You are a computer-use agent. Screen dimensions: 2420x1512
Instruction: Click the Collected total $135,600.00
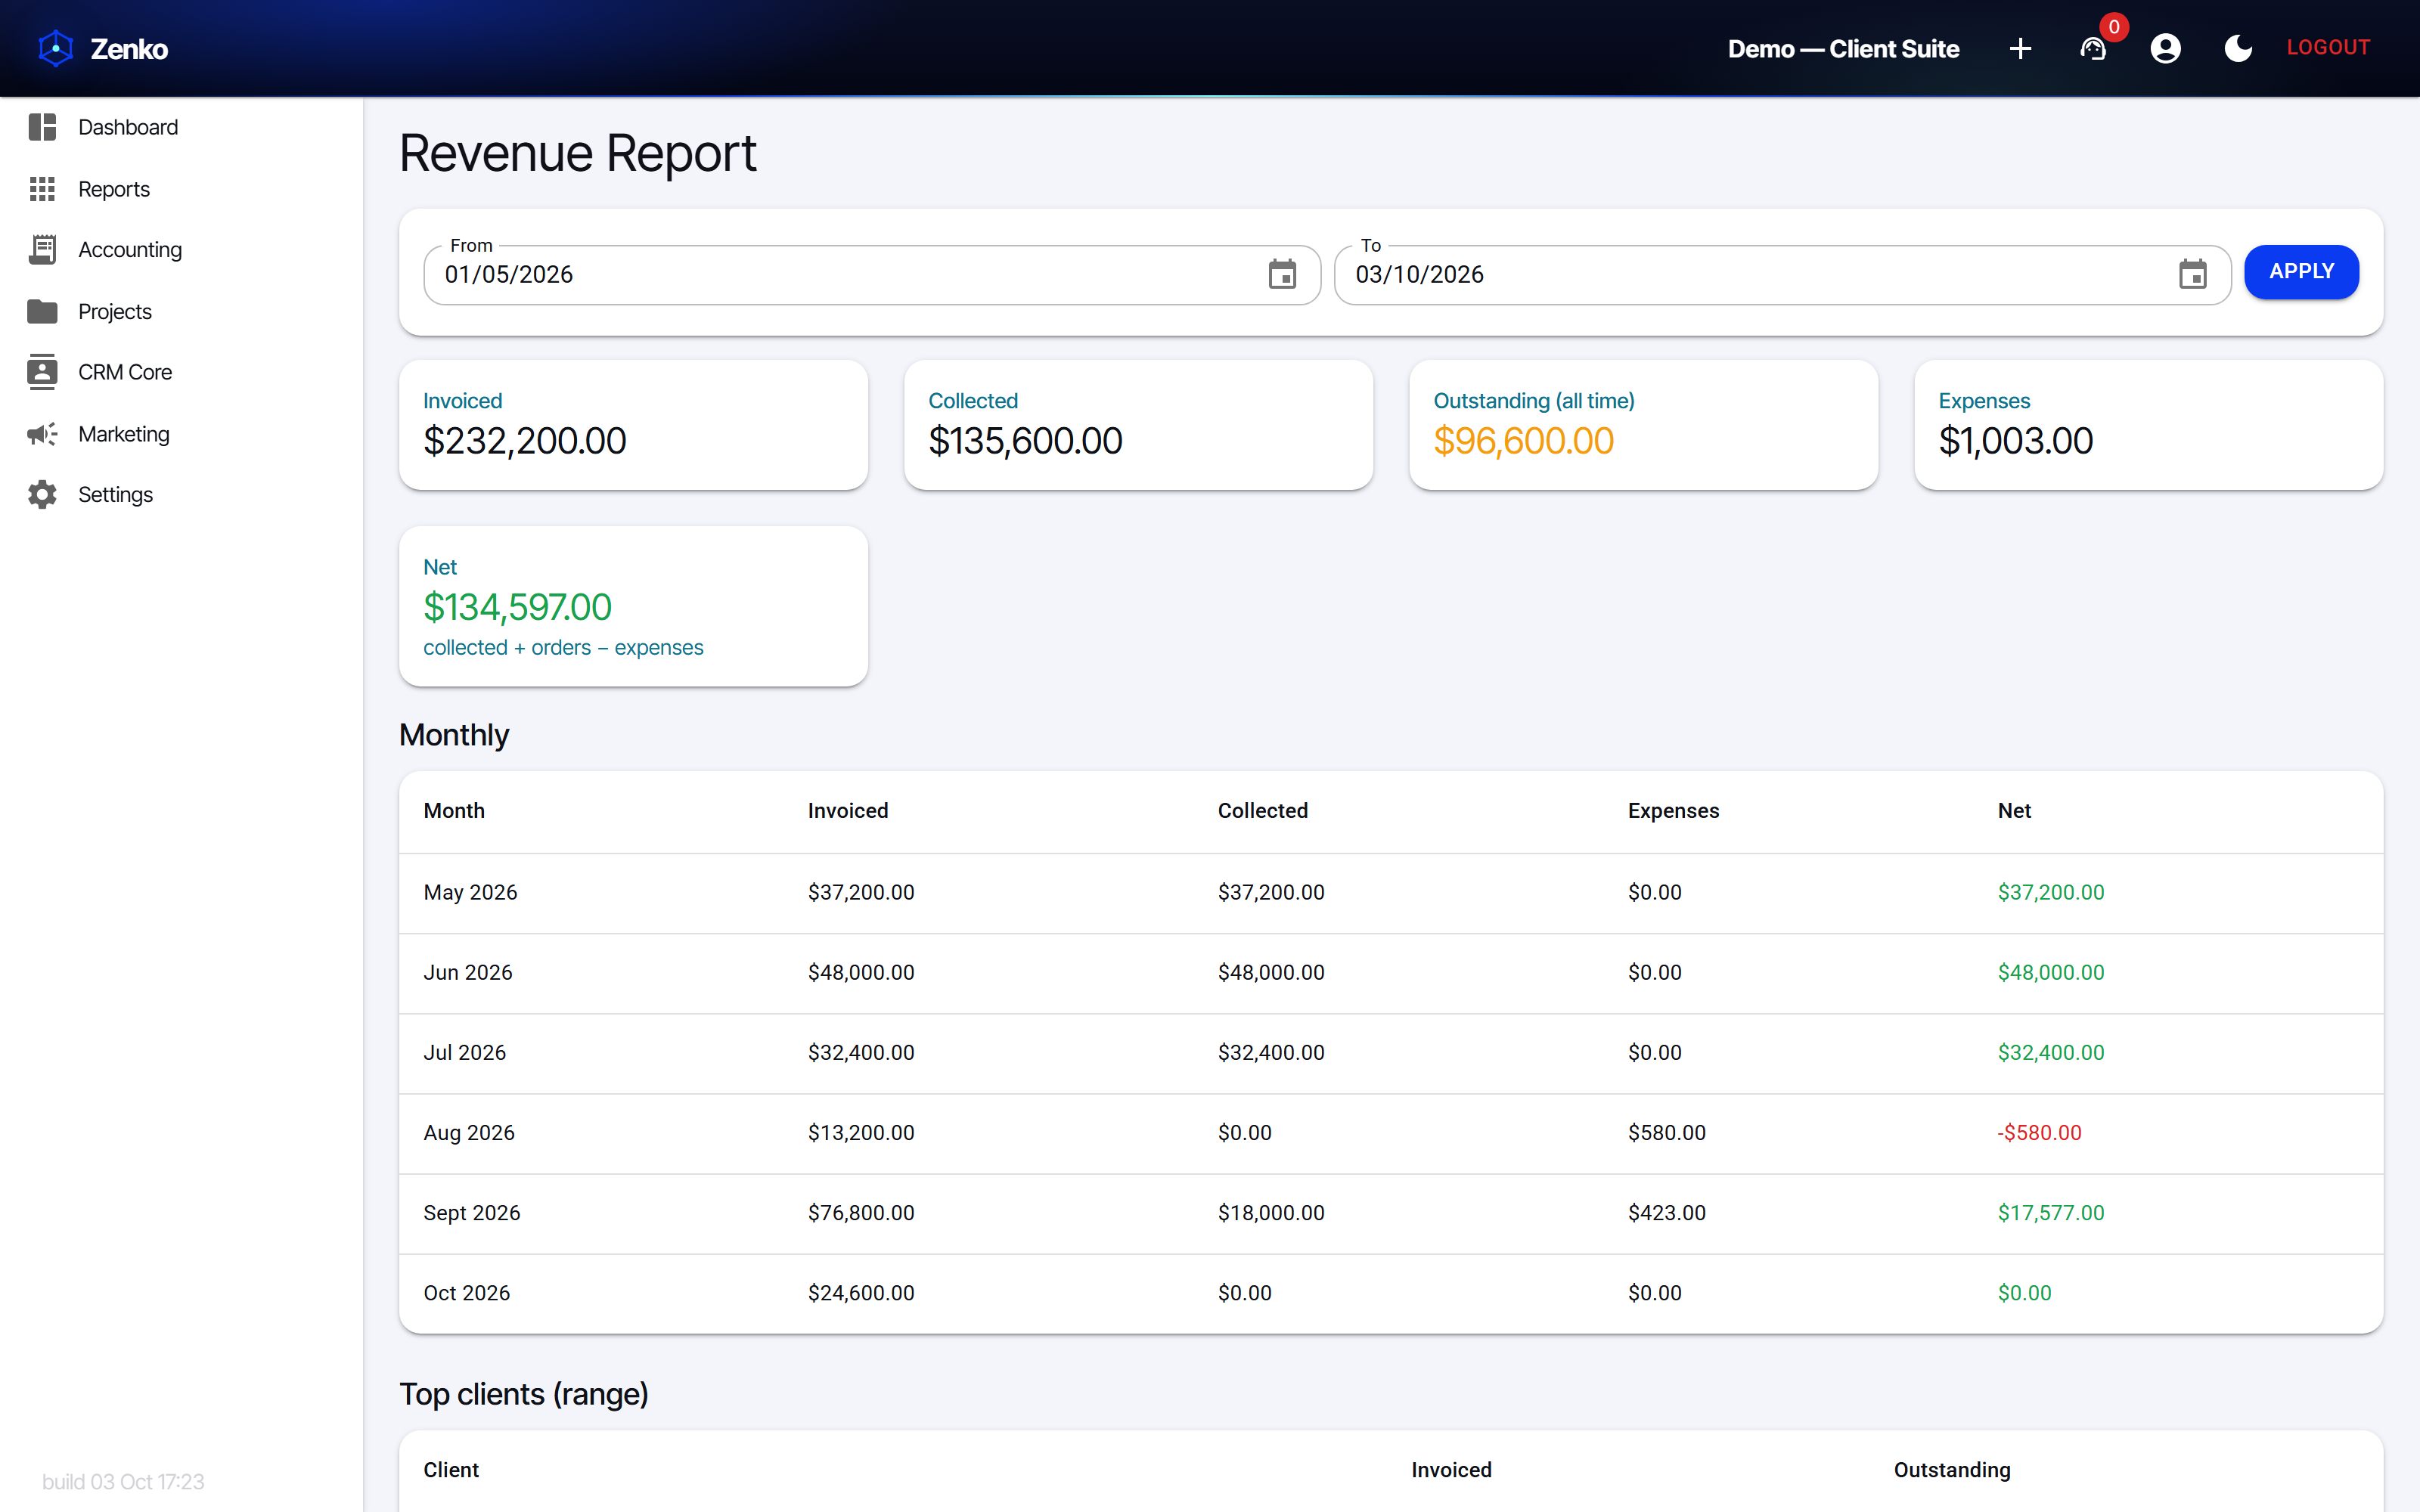tap(1025, 441)
